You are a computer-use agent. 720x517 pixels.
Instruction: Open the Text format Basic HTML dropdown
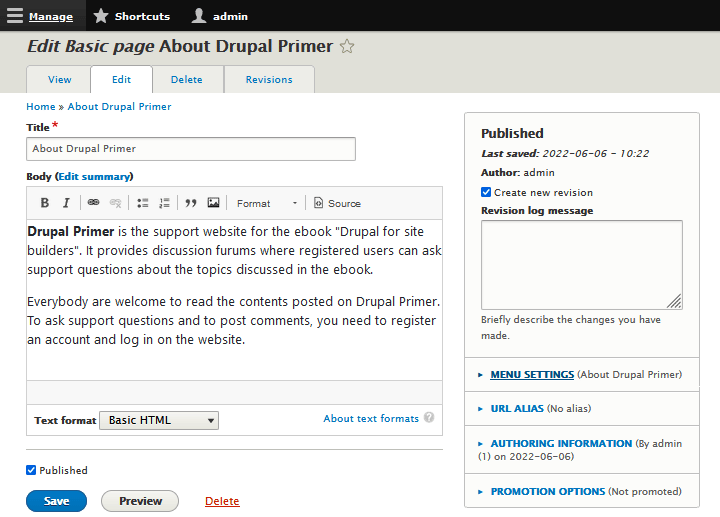point(159,420)
